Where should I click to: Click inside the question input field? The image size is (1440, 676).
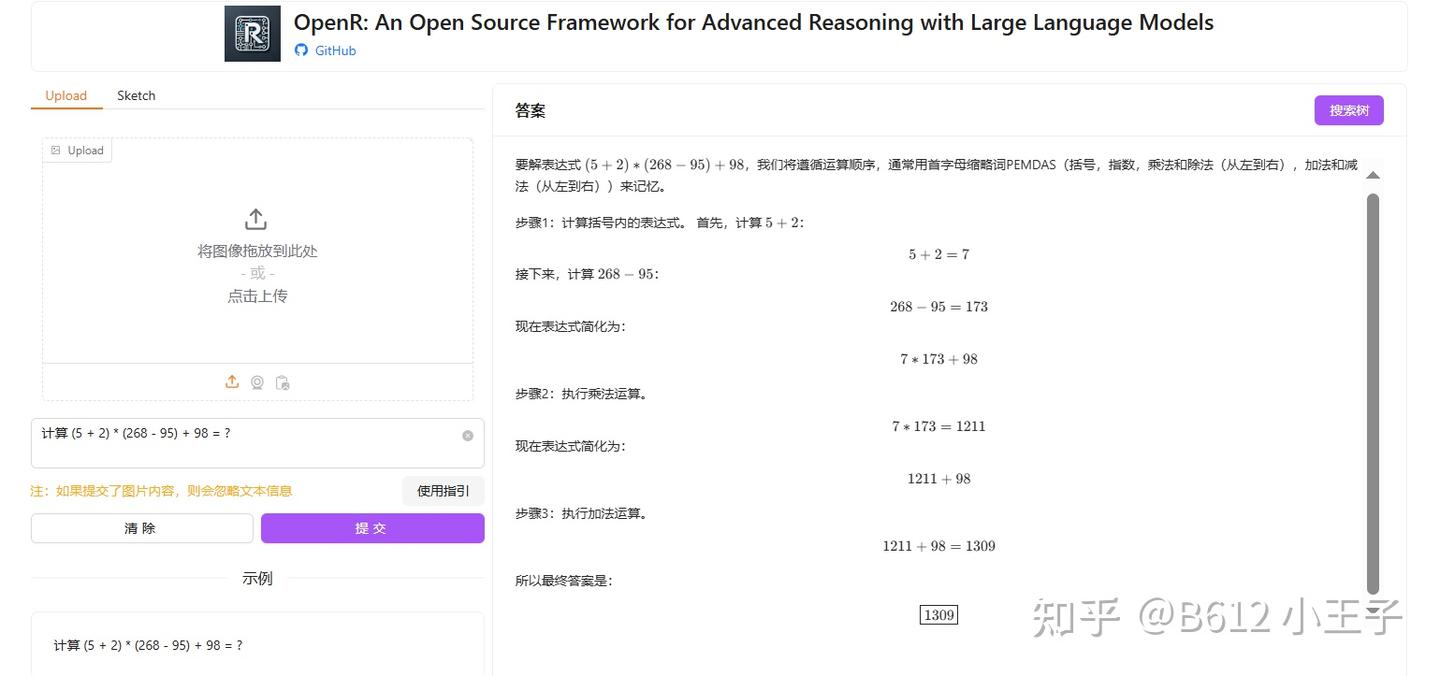pos(250,433)
